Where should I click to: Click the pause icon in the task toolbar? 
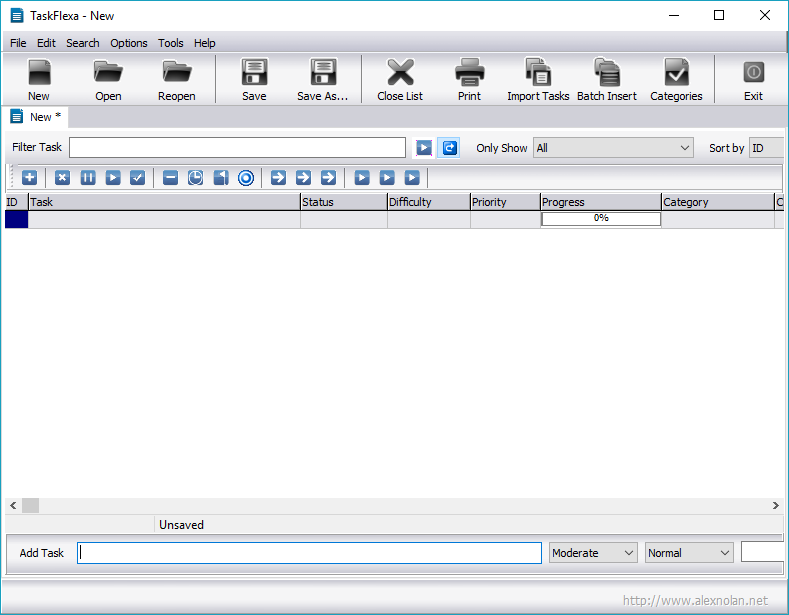click(88, 178)
